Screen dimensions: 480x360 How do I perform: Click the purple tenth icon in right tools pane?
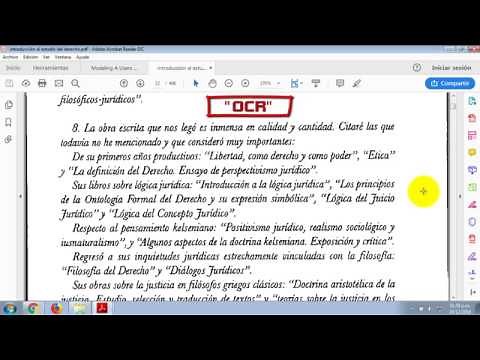coord(472,257)
